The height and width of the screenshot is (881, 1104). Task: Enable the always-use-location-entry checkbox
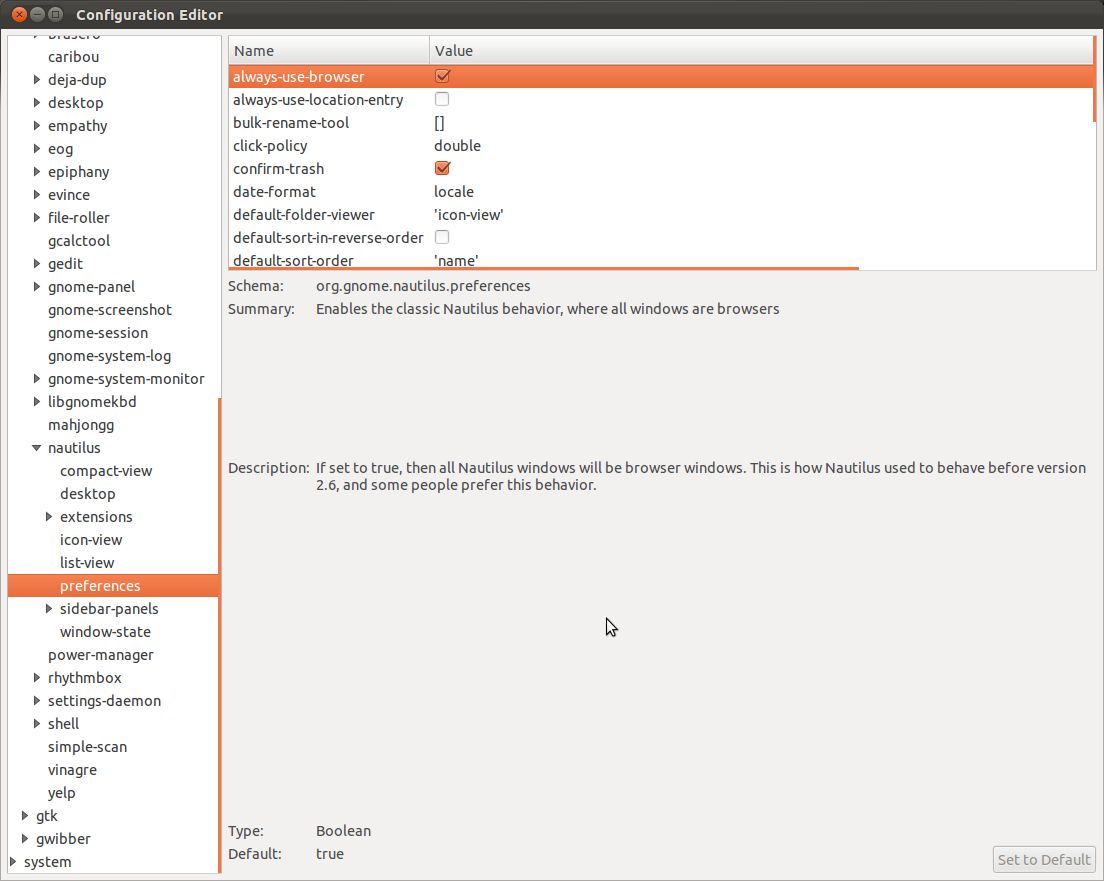pos(442,99)
